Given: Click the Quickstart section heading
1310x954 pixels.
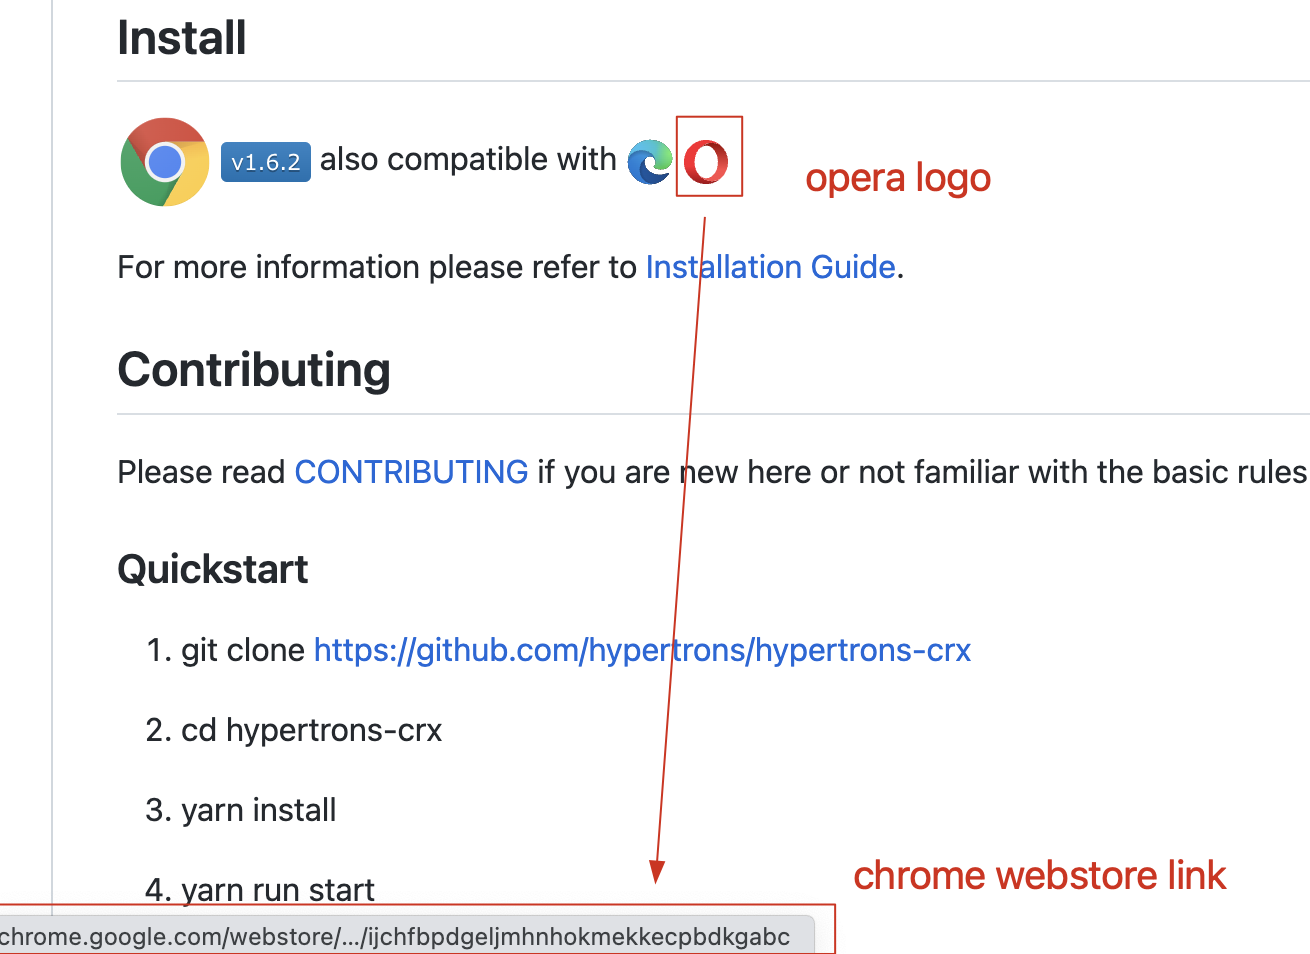Looking at the screenshot, I should coord(212,569).
